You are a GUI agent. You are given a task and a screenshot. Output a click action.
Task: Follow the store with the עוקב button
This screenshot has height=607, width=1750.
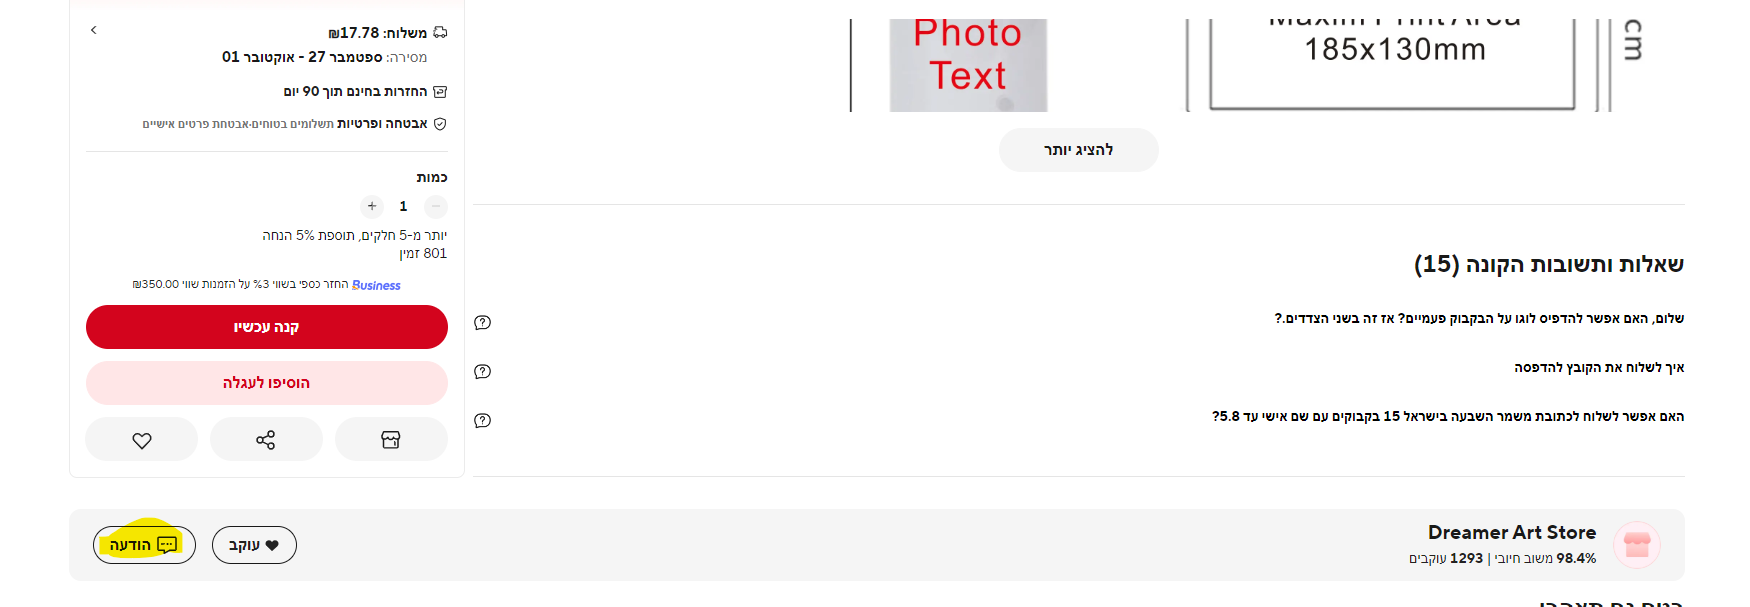coord(254,545)
